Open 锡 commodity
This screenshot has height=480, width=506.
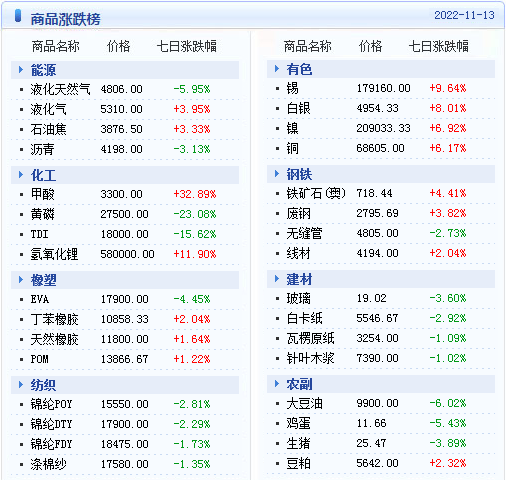pos(292,88)
